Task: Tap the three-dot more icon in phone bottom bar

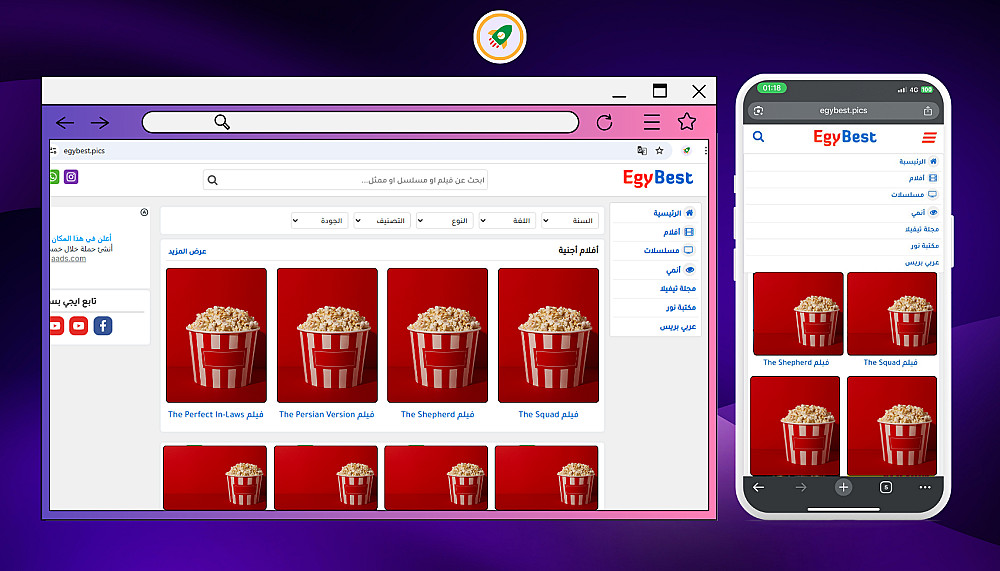Action: click(925, 487)
